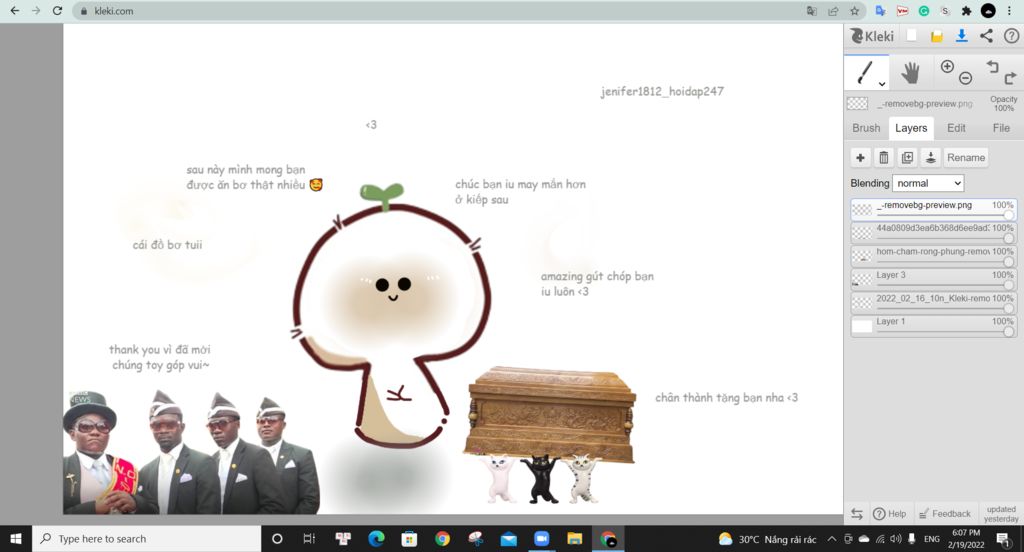Switch to the File tab
Screen dimensions: 1024x552
[1001, 128]
